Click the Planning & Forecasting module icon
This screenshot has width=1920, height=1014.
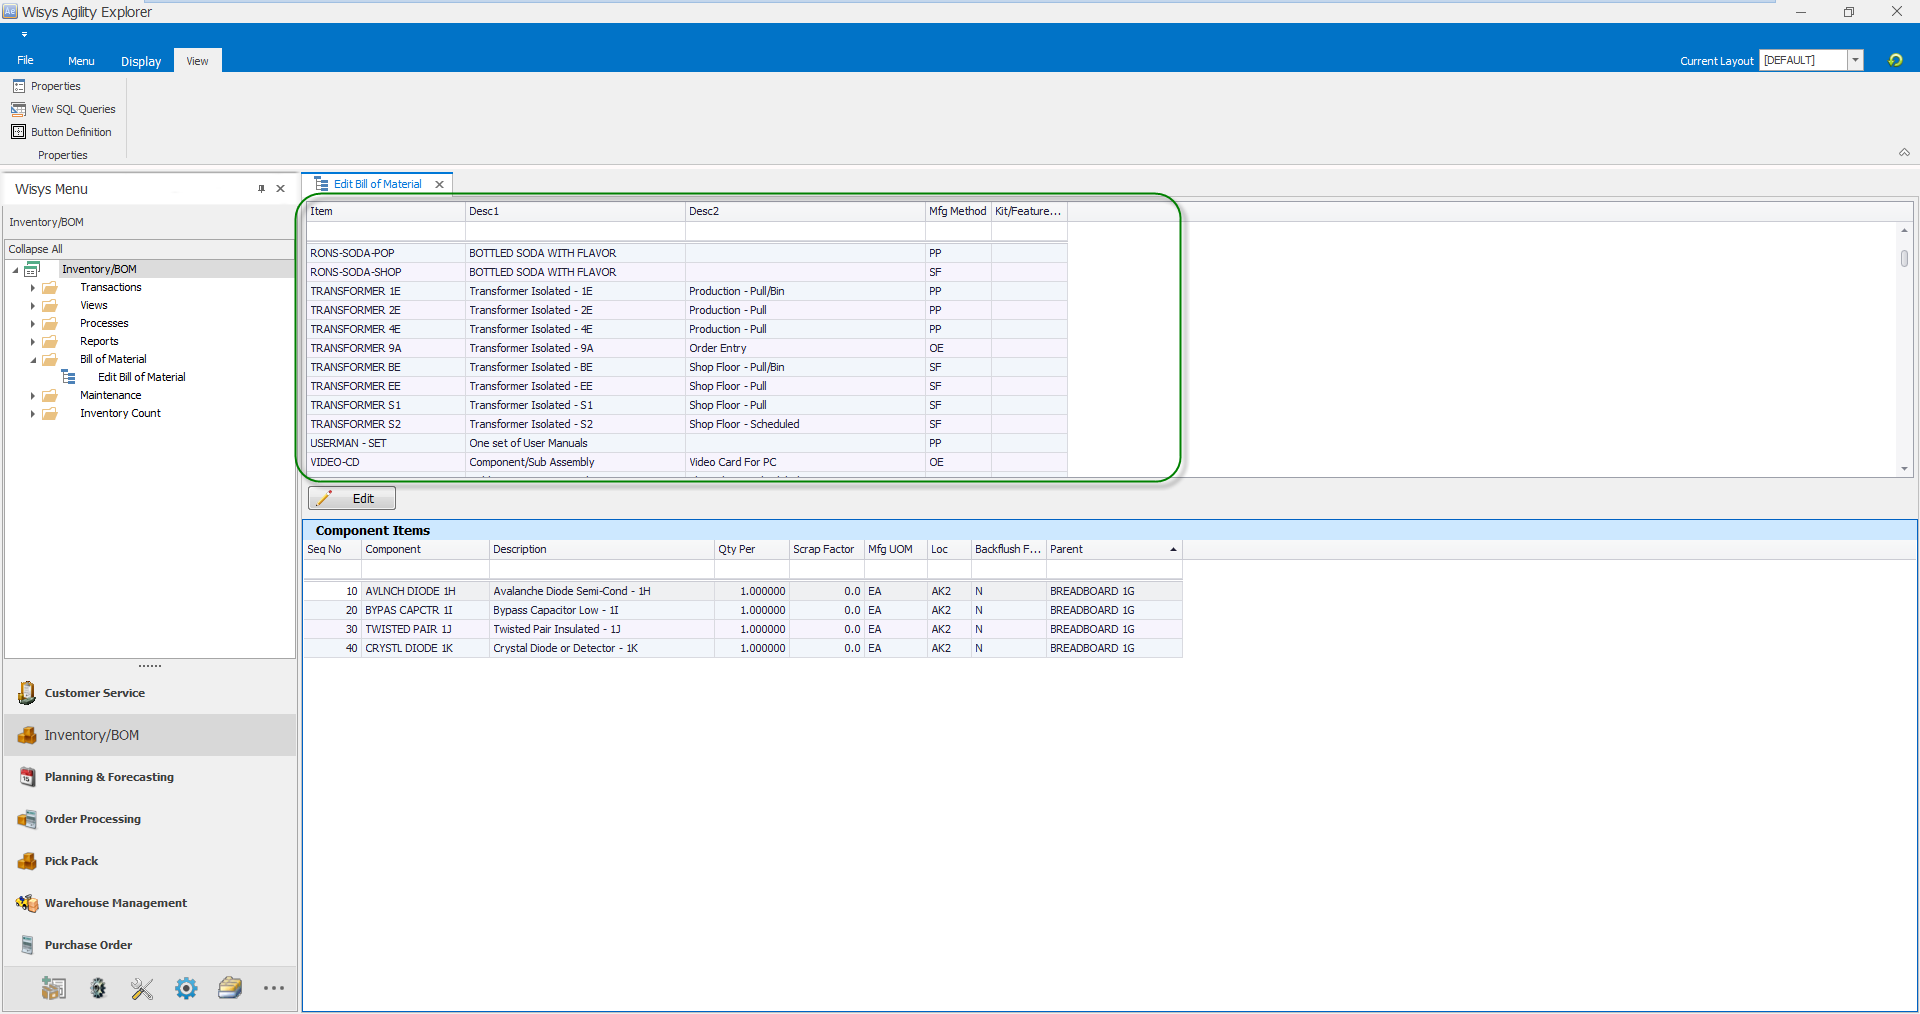(27, 777)
